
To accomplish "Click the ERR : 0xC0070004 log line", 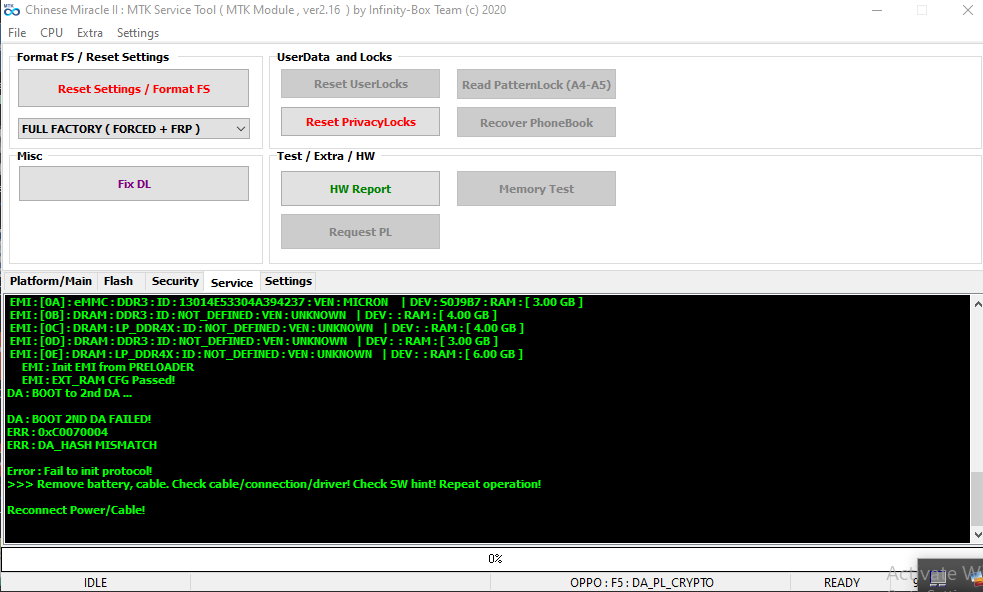I will pyautogui.click(x=58, y=432).
